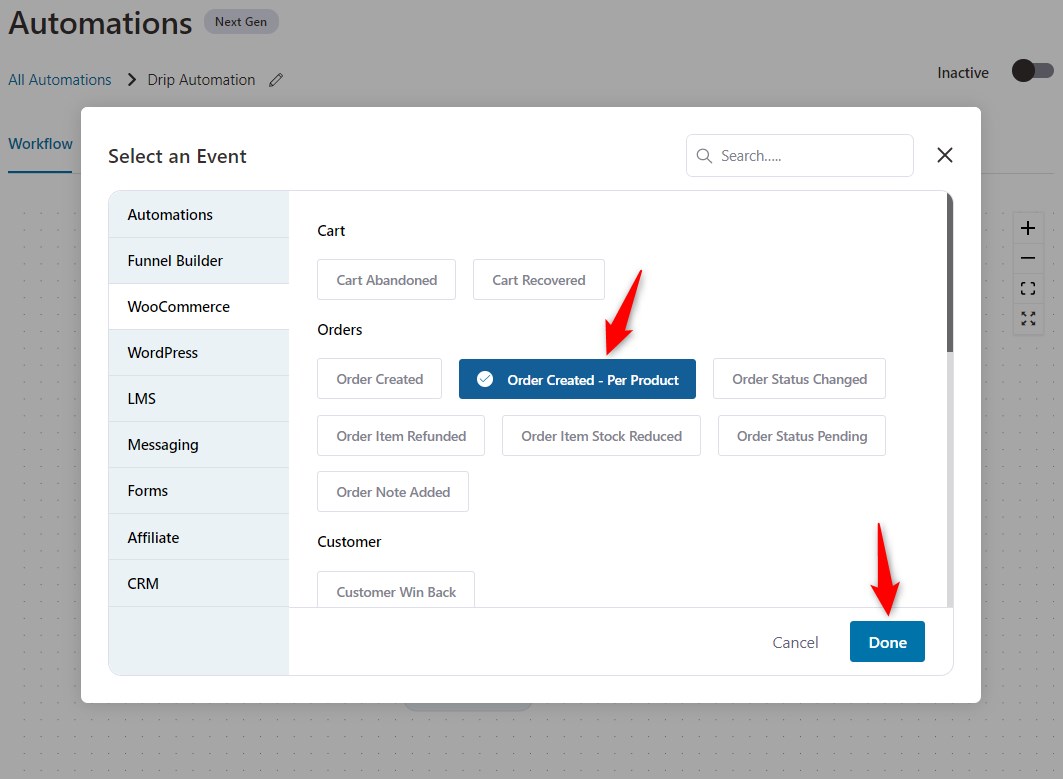The width and height of the screenshot is (1063, 779).
Task: Choose the Order Item Refunded event
Action: (401, 436)
